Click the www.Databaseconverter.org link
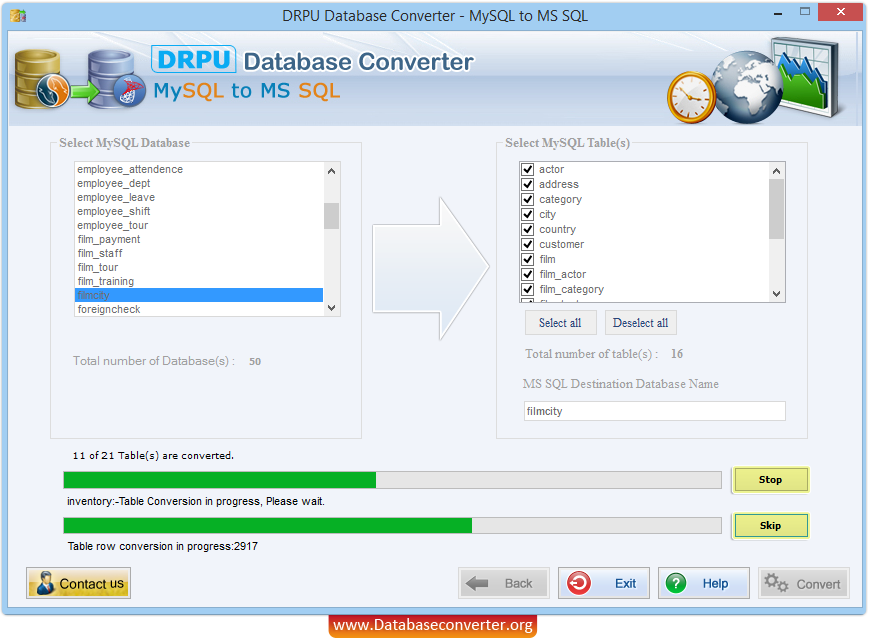870x638 pixels. [x=433, y=625]
